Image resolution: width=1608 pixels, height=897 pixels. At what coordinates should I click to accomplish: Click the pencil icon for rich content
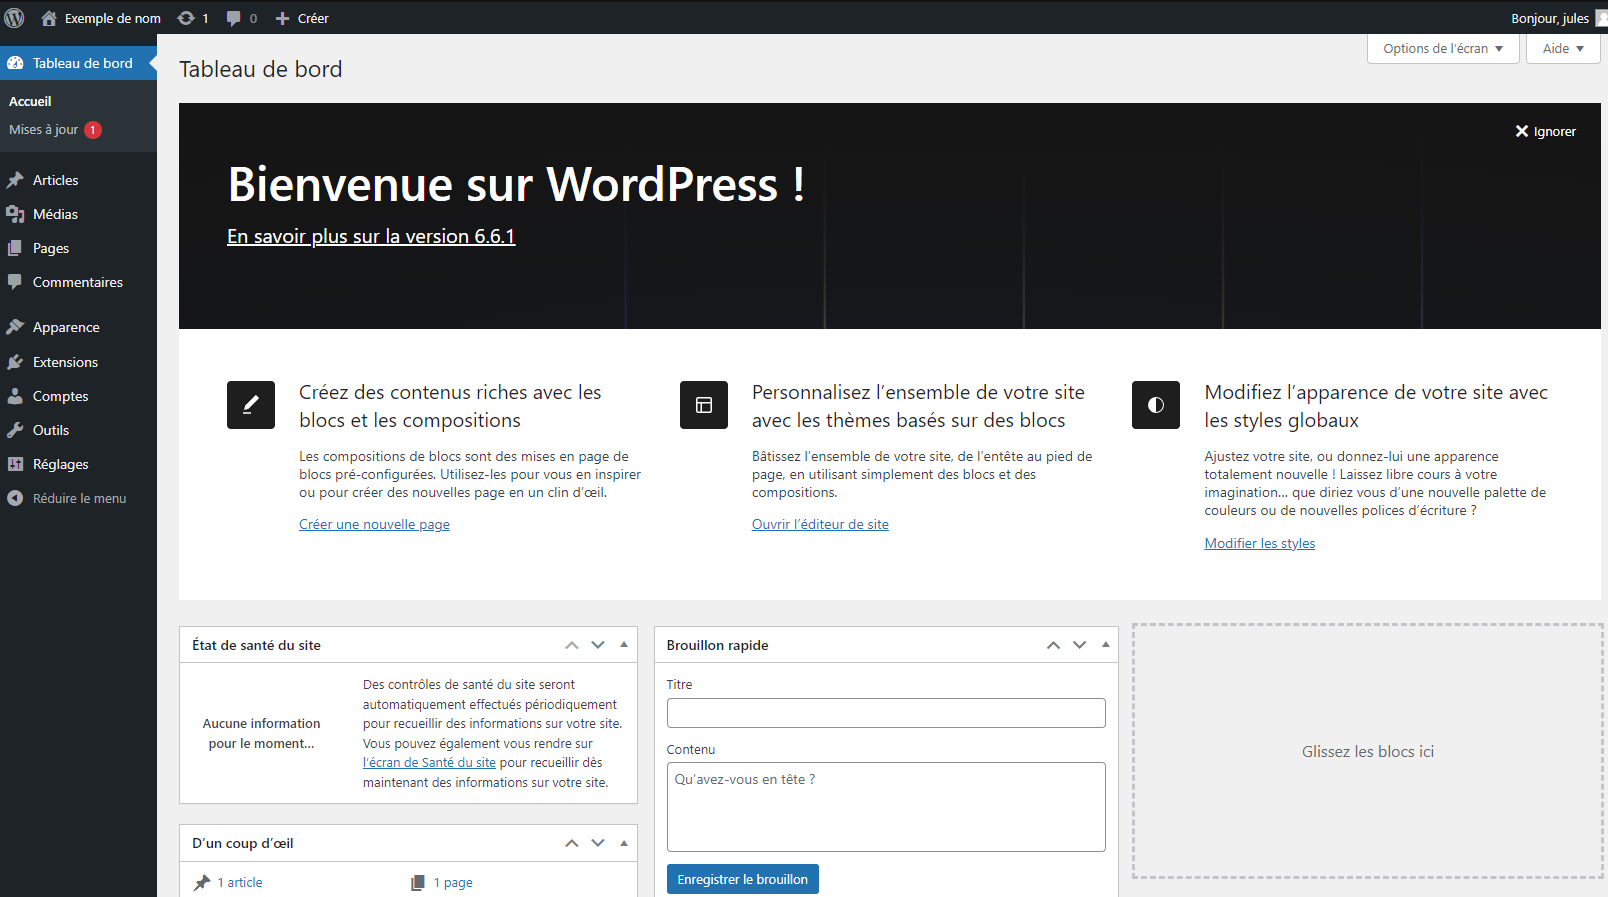[251, 405]
